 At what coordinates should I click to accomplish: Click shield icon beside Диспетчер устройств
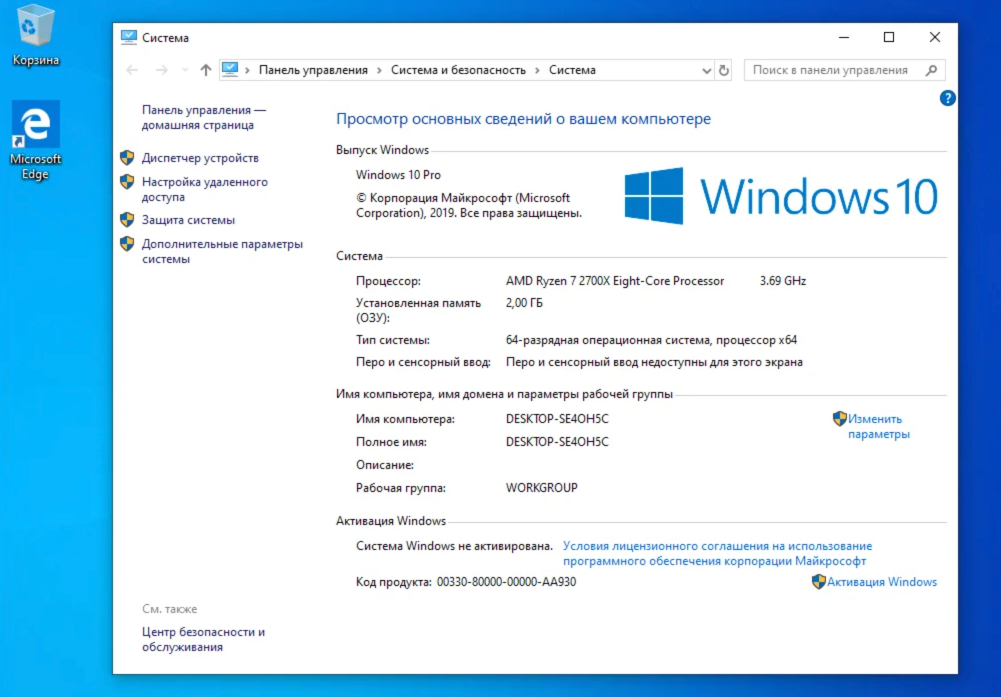point(127,158)
